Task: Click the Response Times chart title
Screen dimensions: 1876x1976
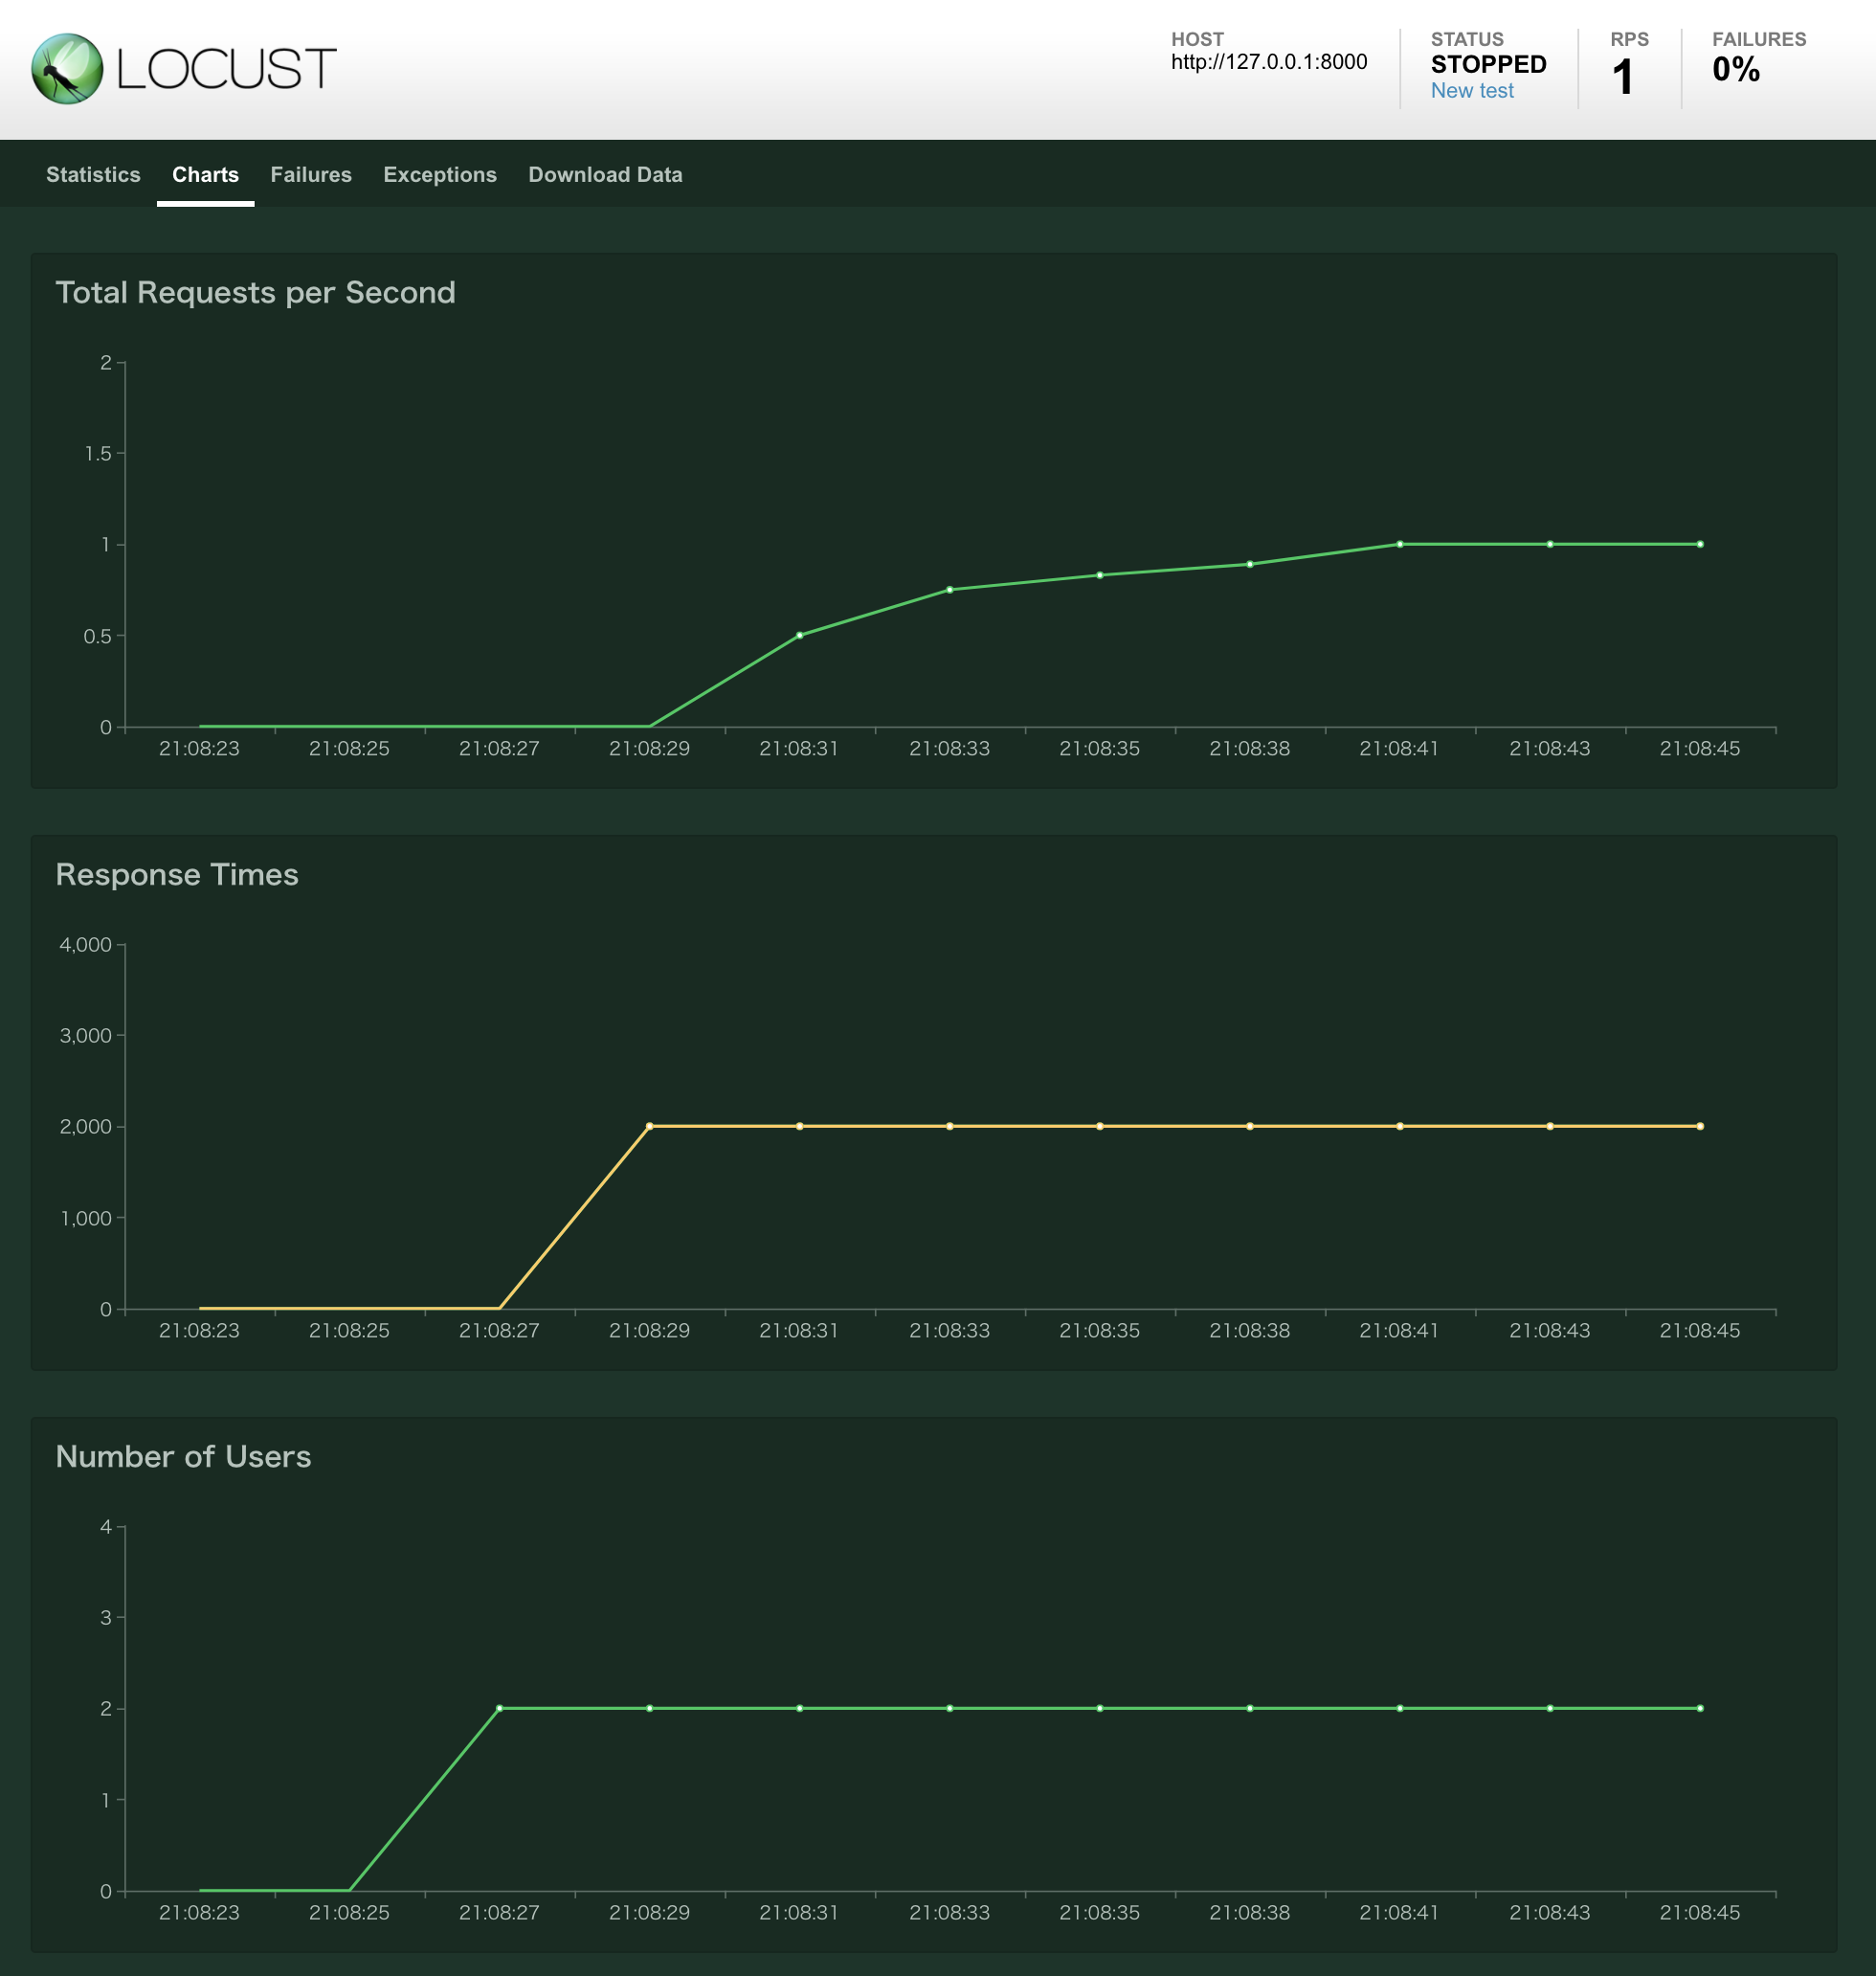Action: (177, 874)
